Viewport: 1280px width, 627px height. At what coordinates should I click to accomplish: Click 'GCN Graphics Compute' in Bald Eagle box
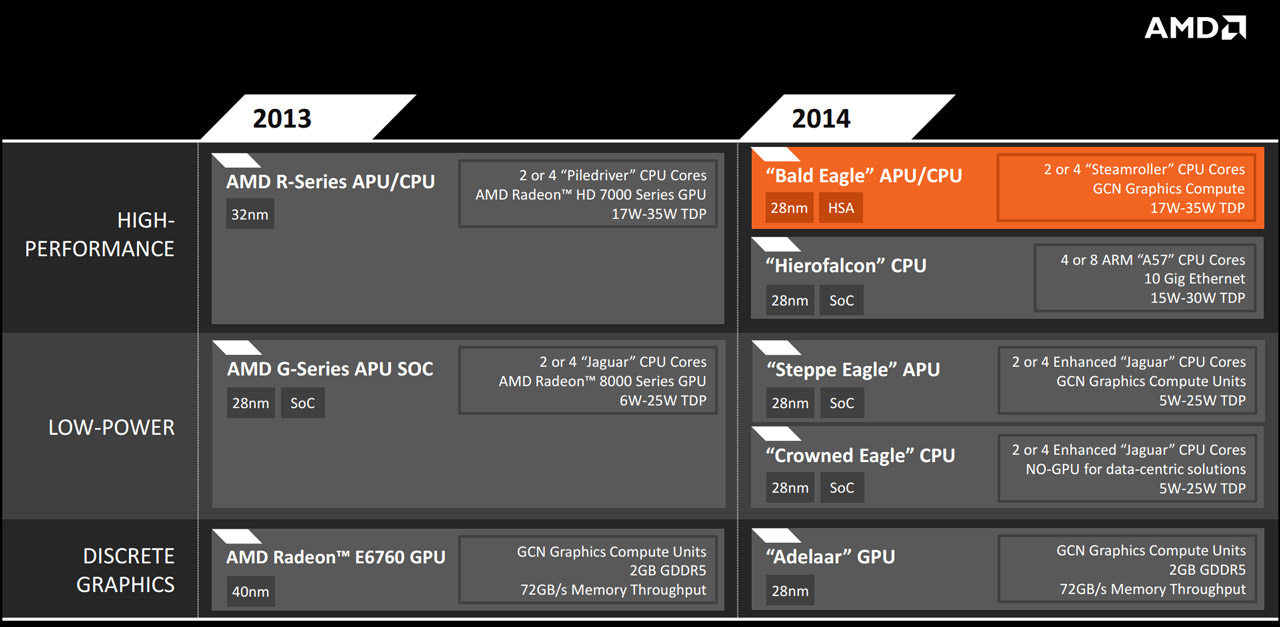pyautogui.click(x=1169, y=188)
